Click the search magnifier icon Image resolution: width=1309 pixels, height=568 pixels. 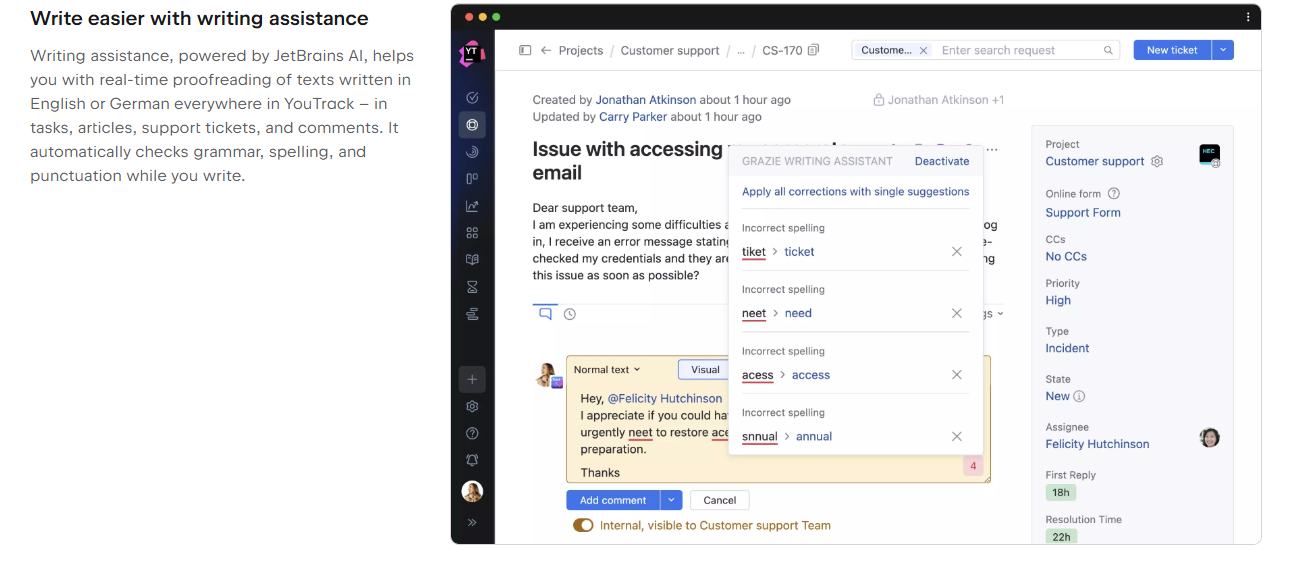pos(1108,50)
